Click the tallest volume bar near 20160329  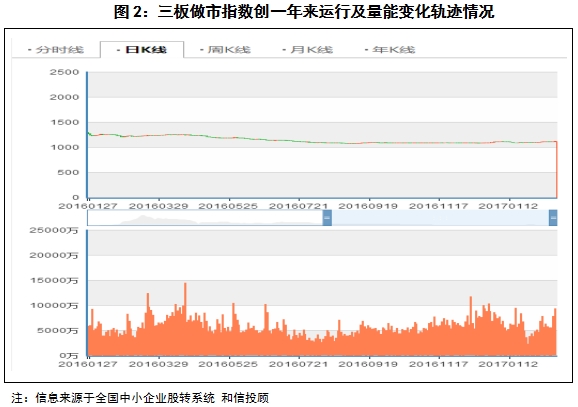click(x=185, y=319)
